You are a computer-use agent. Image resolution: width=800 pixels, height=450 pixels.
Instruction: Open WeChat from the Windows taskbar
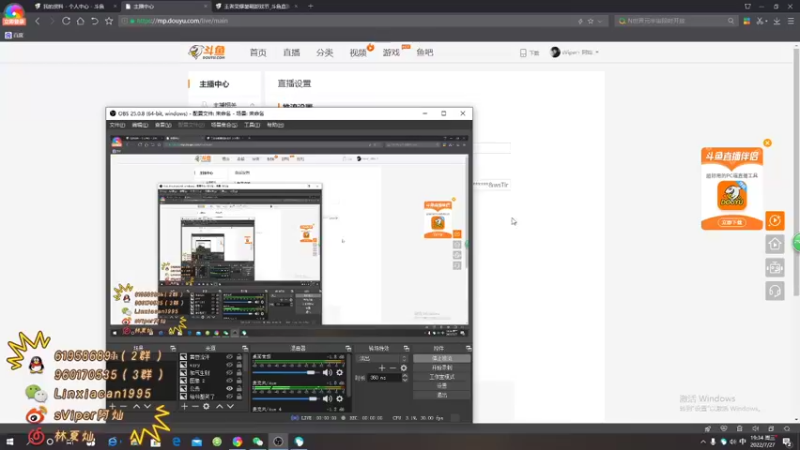258,441
